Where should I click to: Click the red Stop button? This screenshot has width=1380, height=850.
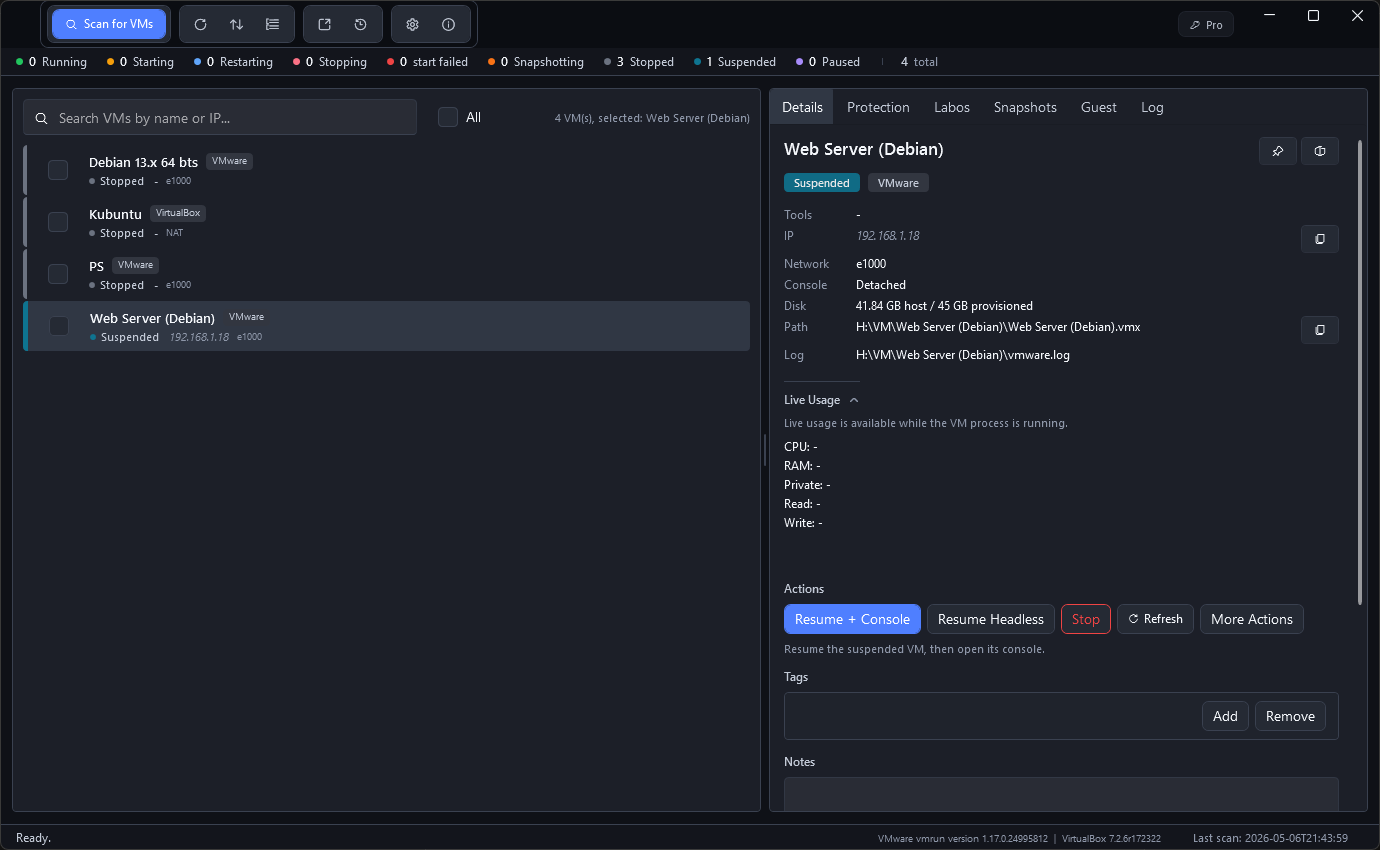(x=1086, y=619)
